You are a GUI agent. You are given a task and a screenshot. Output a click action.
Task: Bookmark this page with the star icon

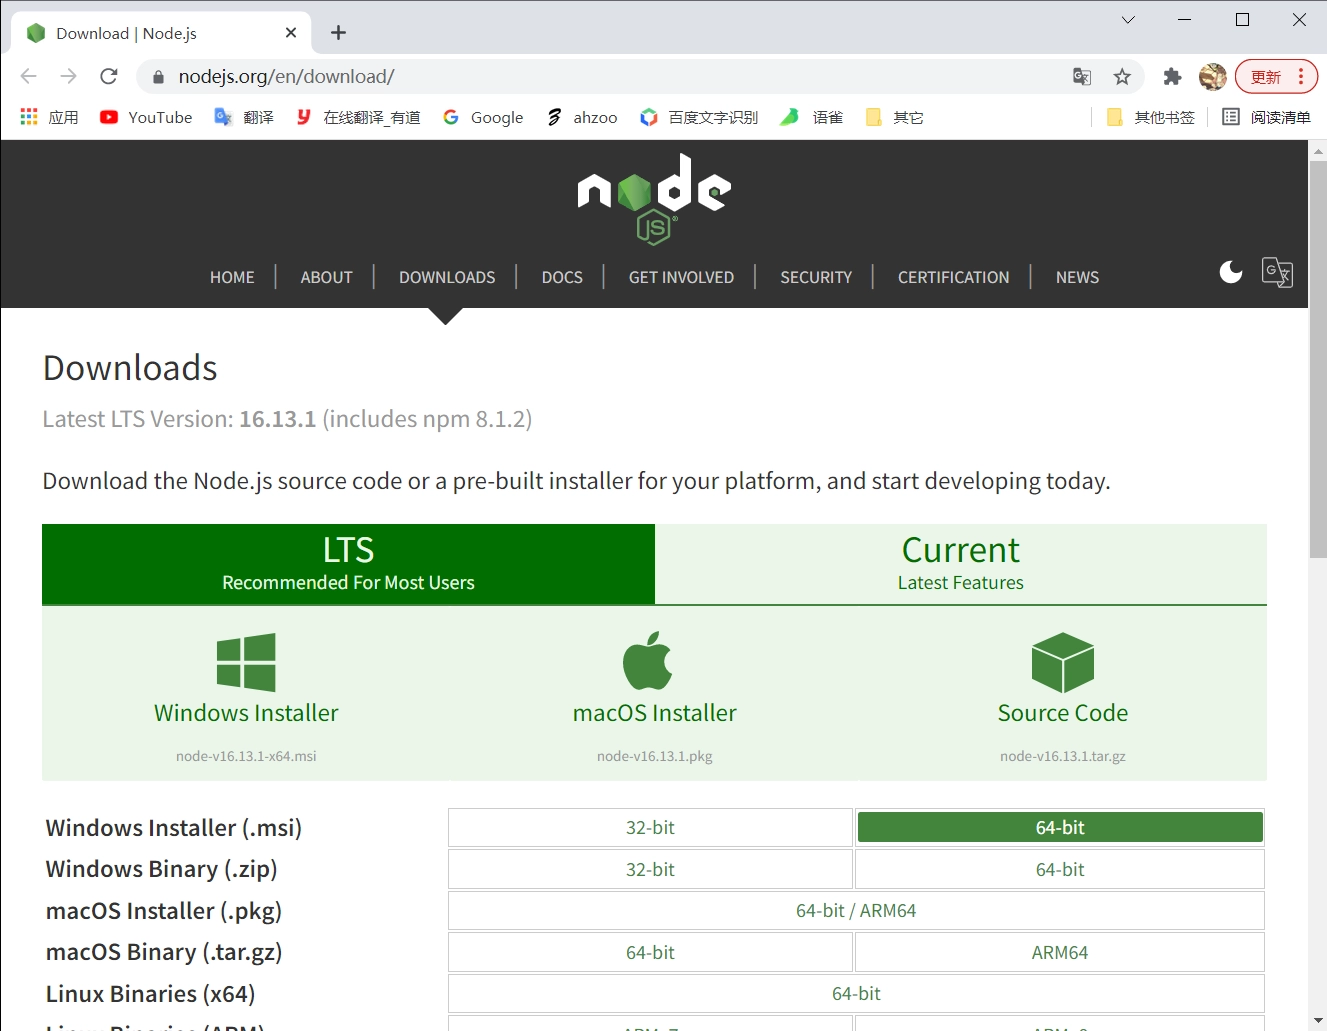tap(1122, 77)
